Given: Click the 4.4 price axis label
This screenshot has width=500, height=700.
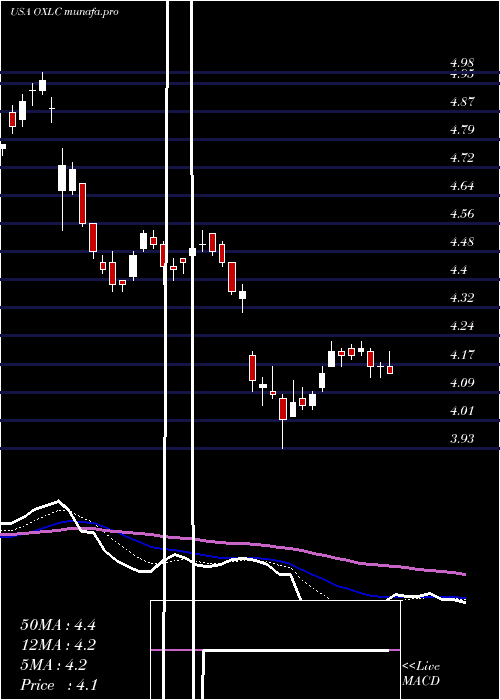Looking at the screenshot, I should pyautogui.click(x=458, y=270).
